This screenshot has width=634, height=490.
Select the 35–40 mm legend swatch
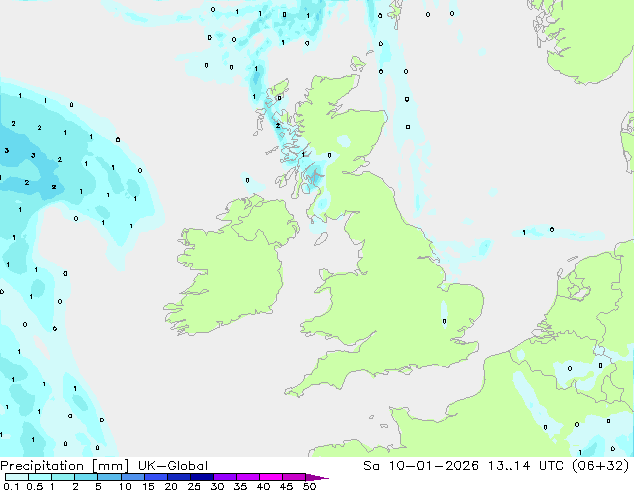247,477
